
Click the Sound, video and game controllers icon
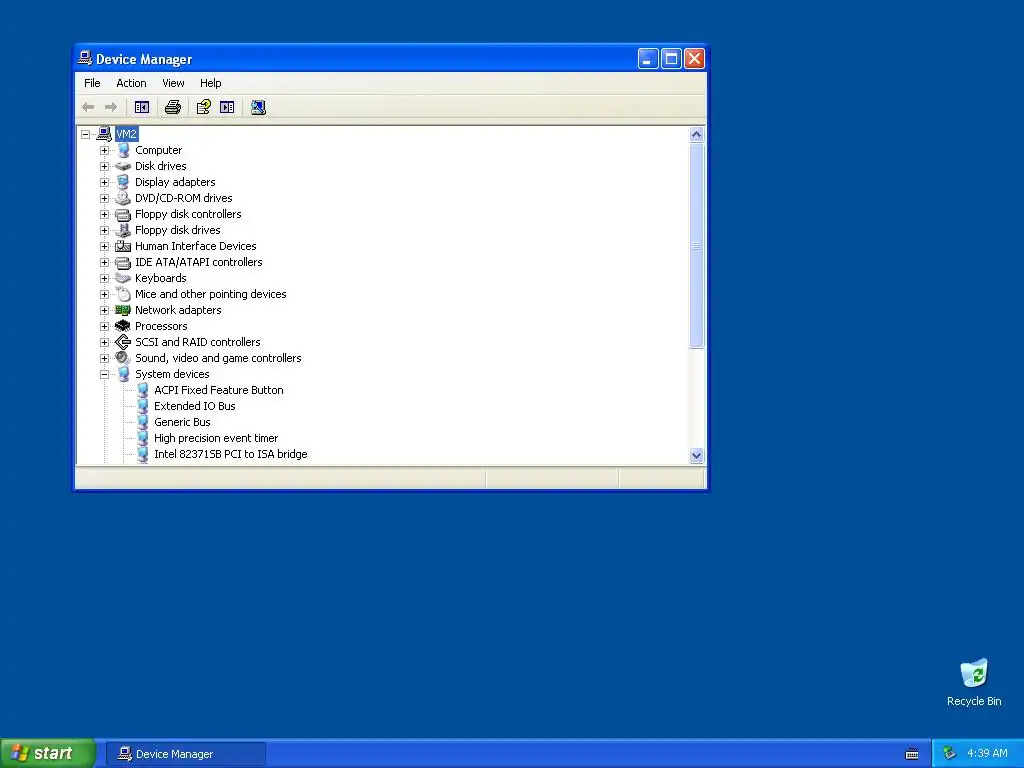pyautogui.click(x=123, y=358)
